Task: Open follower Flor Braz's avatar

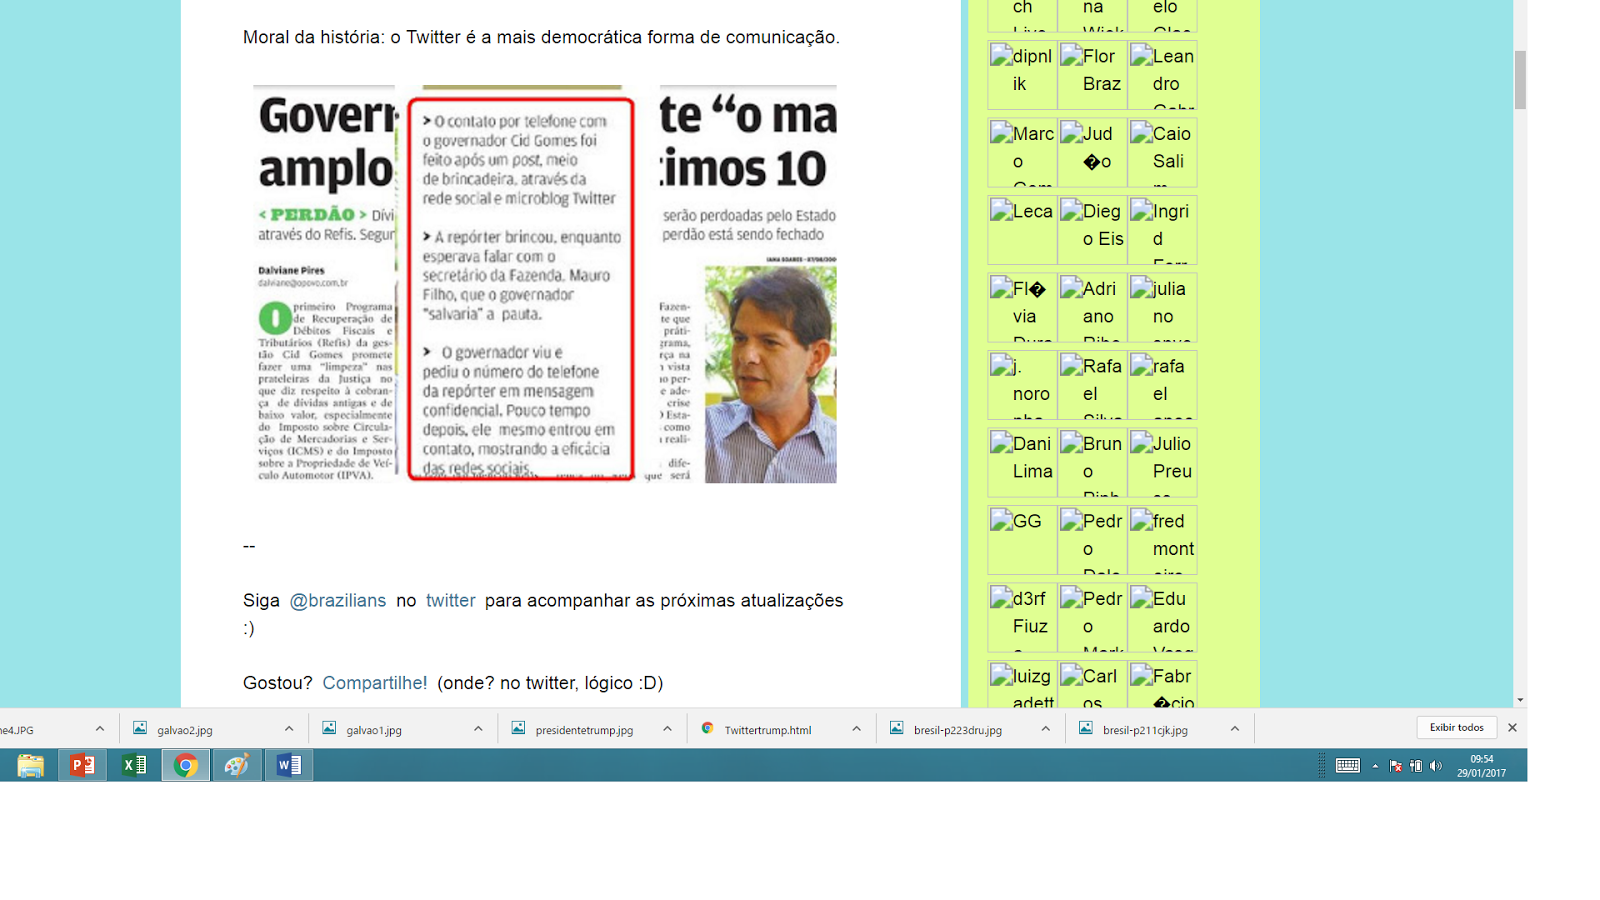Action: [1092, 75]
